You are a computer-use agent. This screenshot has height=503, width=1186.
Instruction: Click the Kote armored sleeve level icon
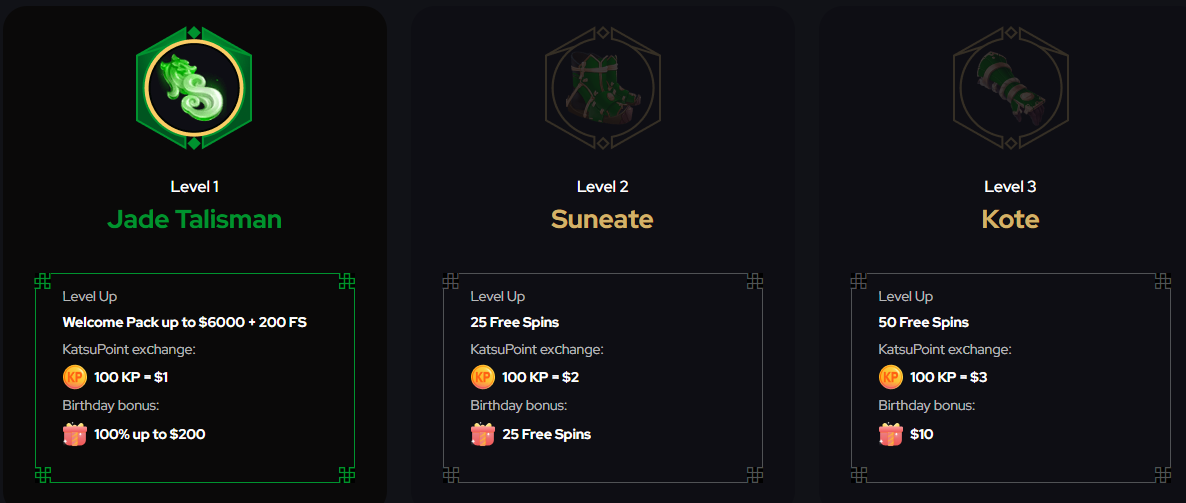coord(1011,87)
